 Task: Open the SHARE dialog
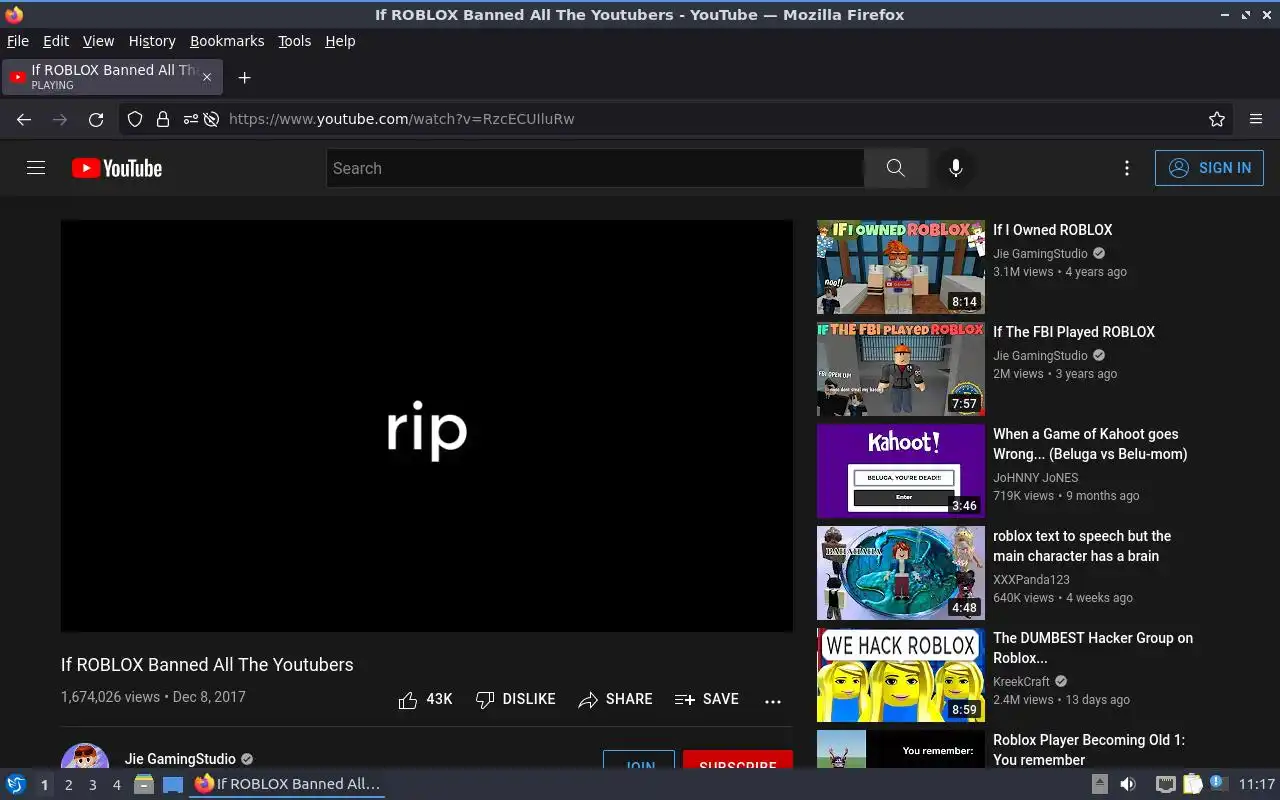pos(615,699)
